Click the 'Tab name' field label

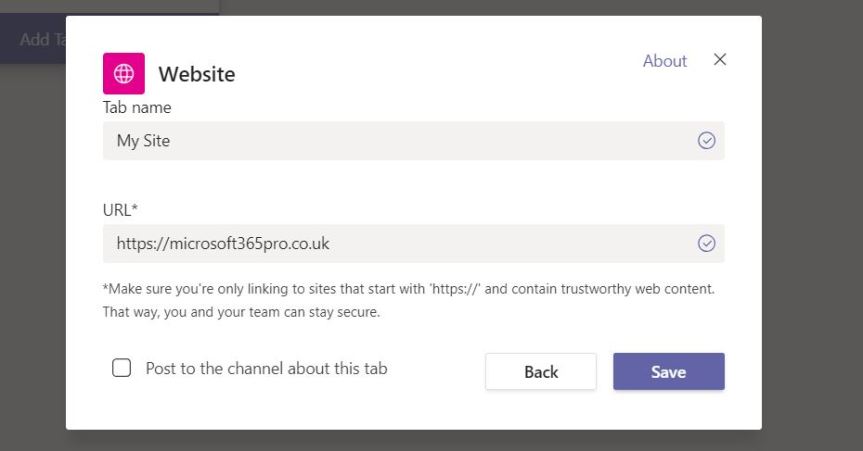137,106
